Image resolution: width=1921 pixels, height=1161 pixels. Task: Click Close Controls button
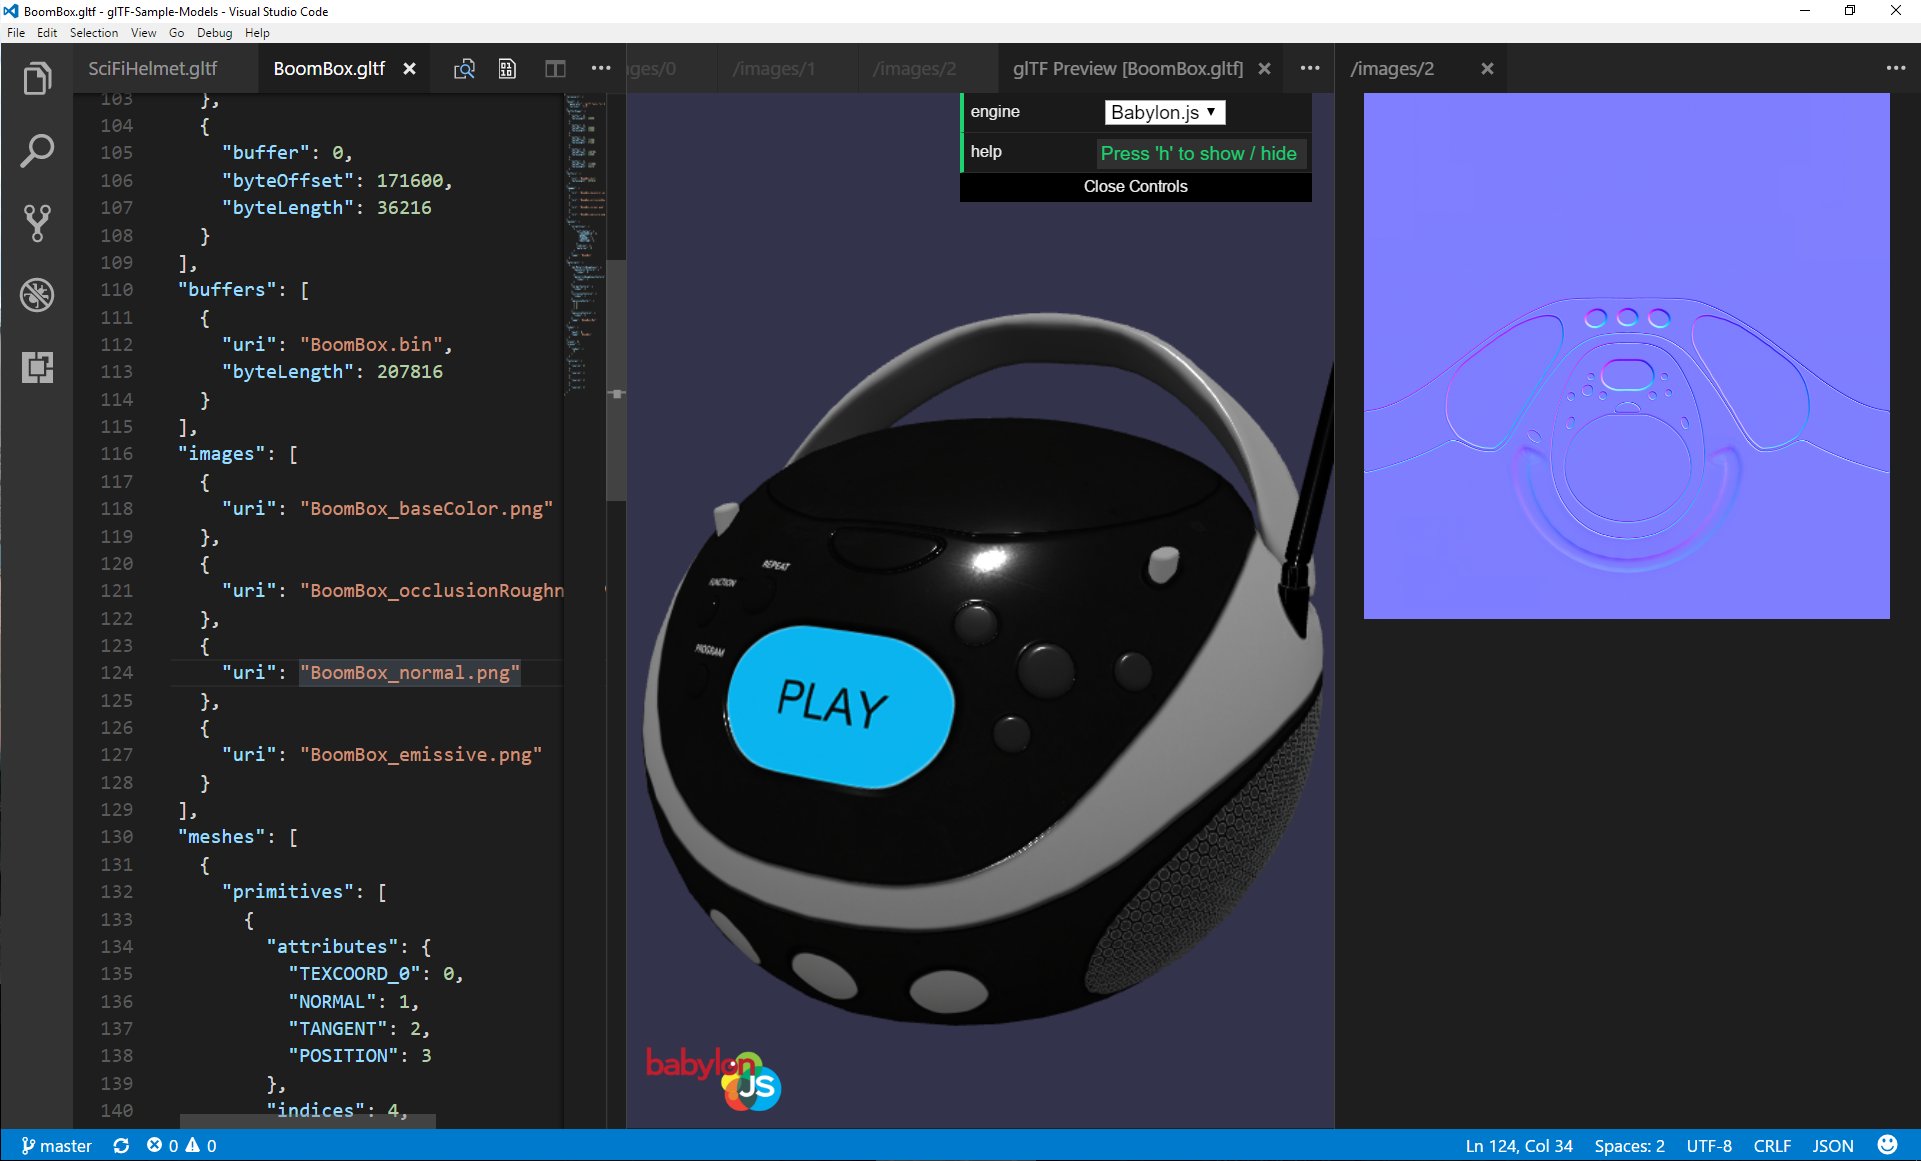1136,187
